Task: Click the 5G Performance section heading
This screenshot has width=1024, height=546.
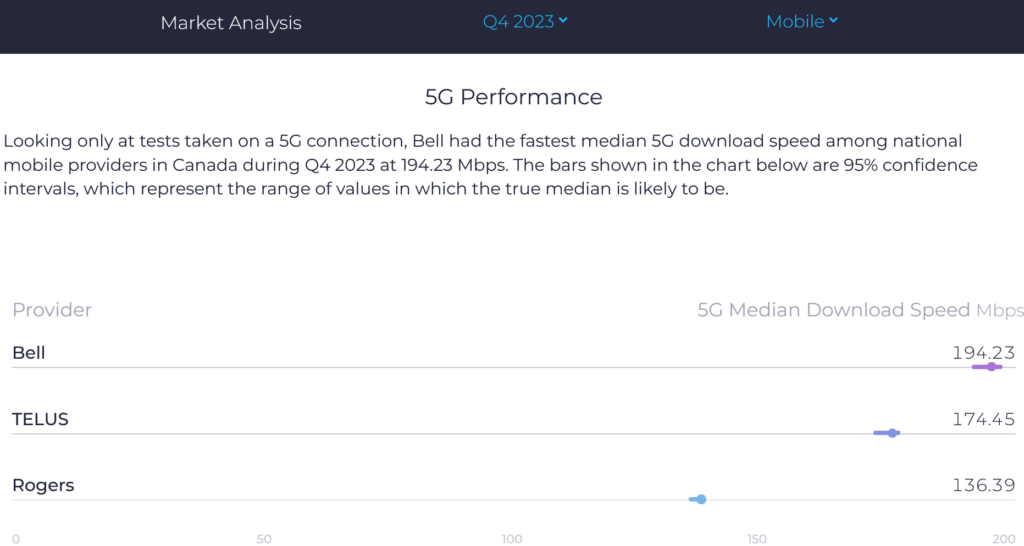Action: 513,97
